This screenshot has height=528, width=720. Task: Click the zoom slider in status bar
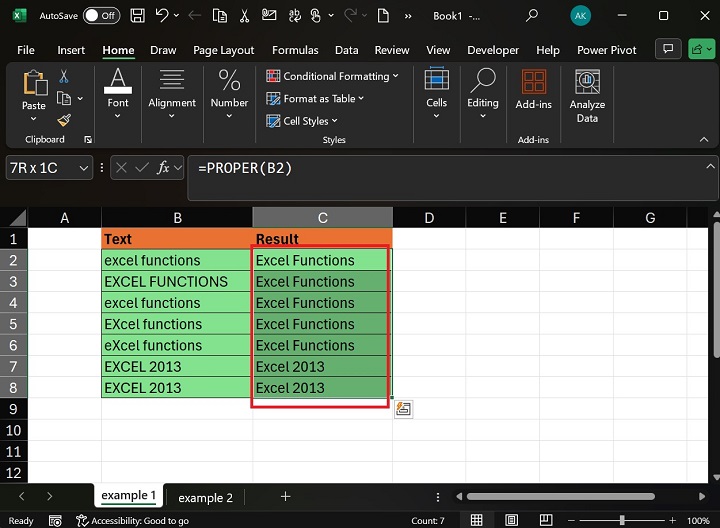[621, 521]
